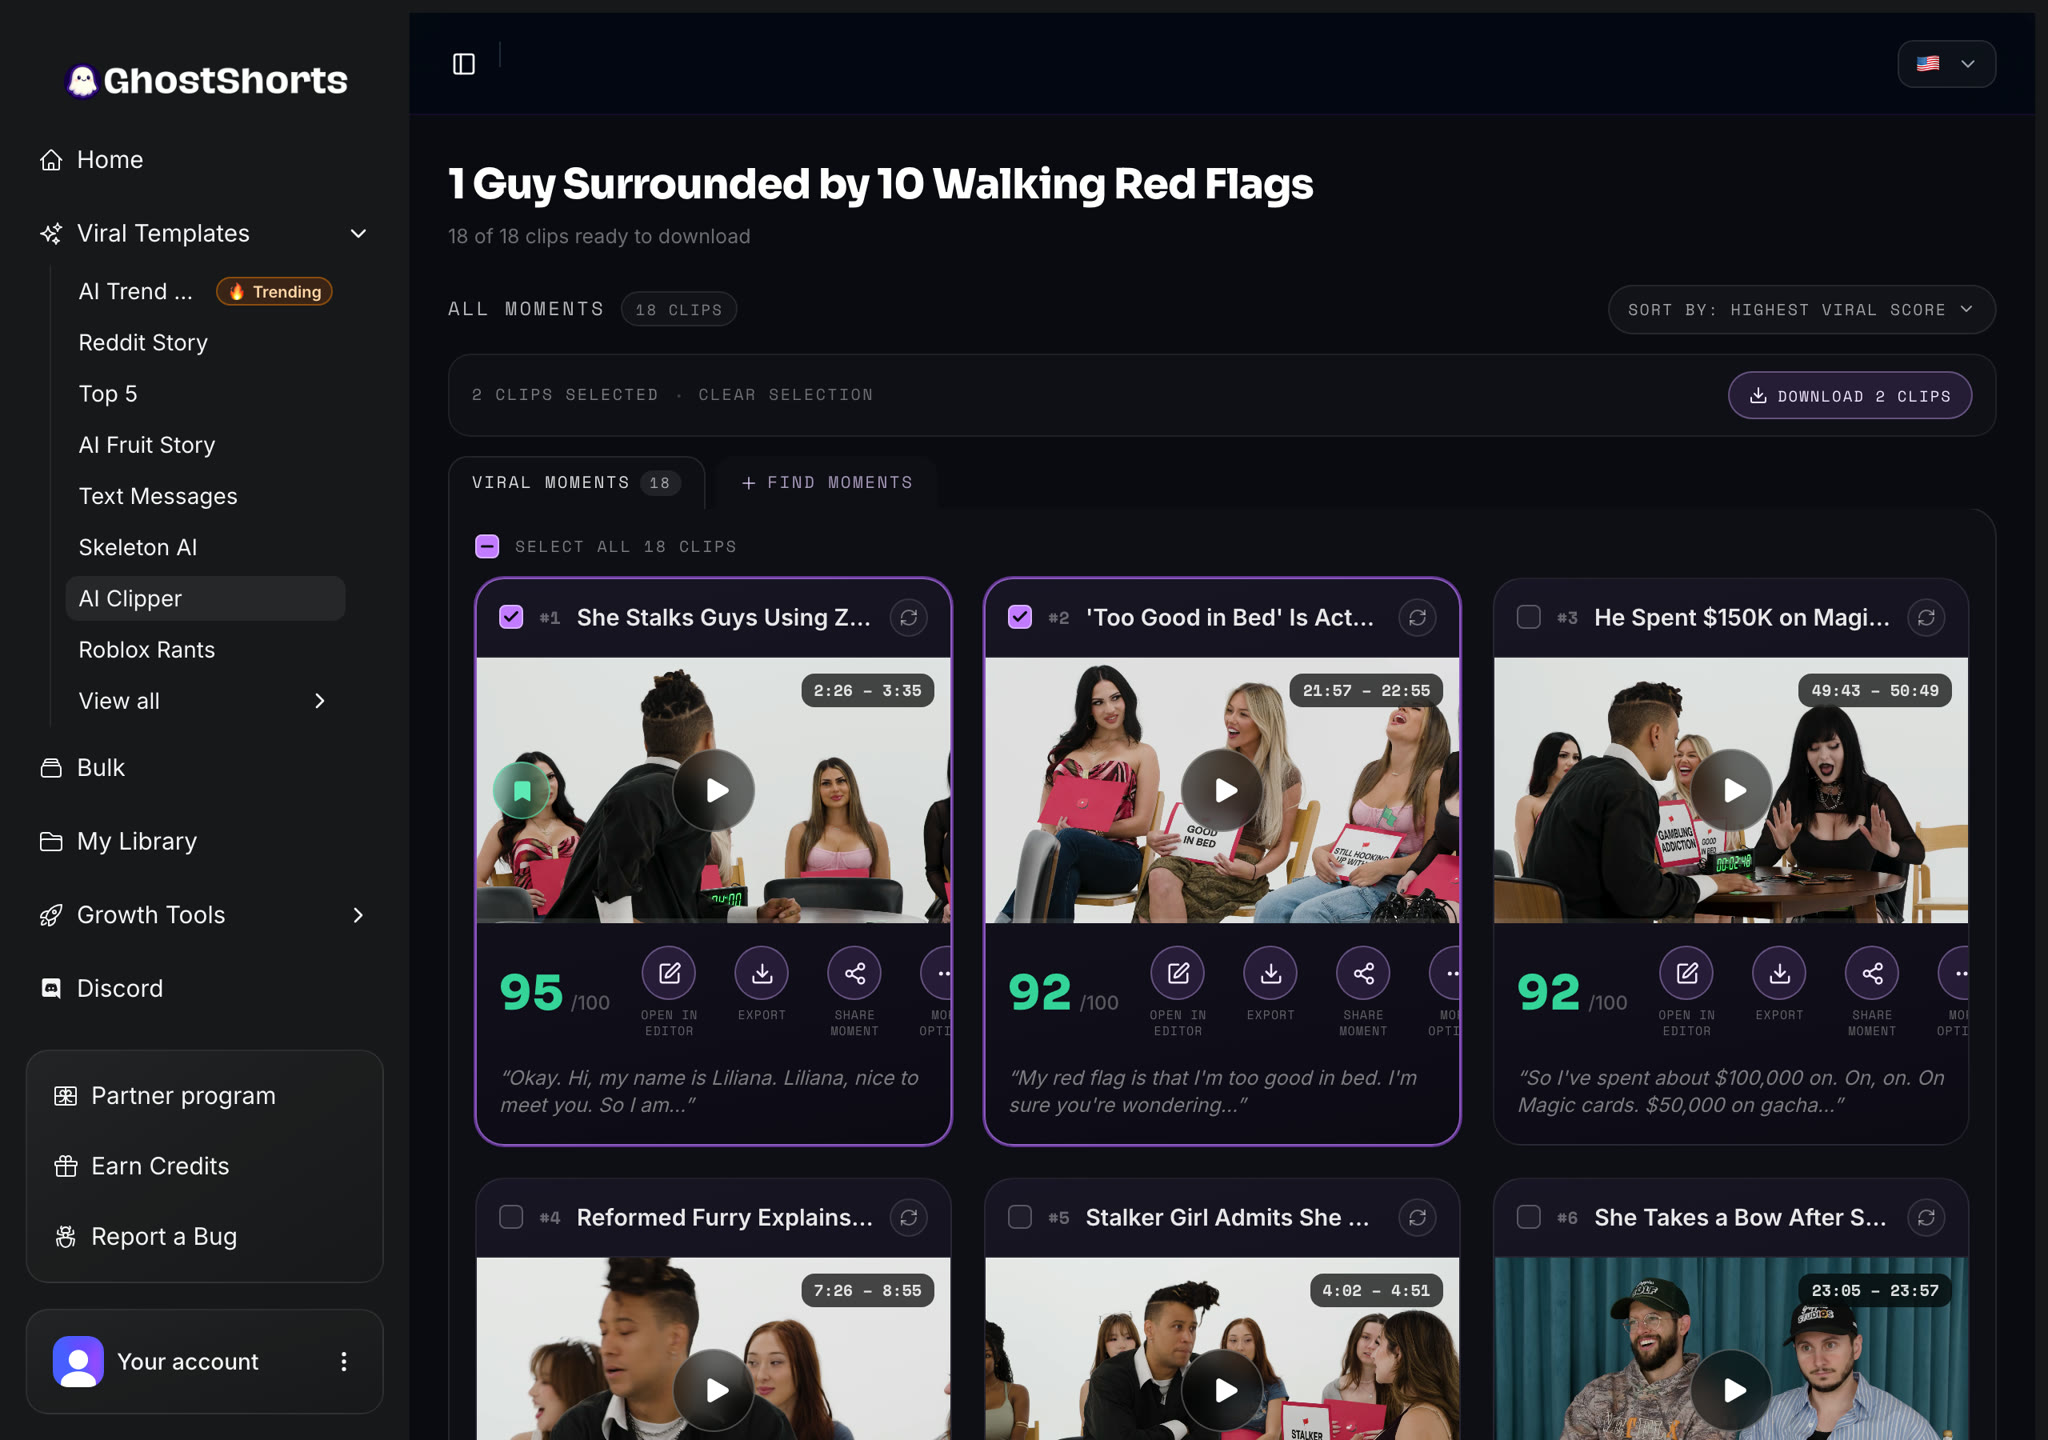Click the regenerate icon on clip #1
Viewport: 2048px width, 1440px height.
pos(909,618)
